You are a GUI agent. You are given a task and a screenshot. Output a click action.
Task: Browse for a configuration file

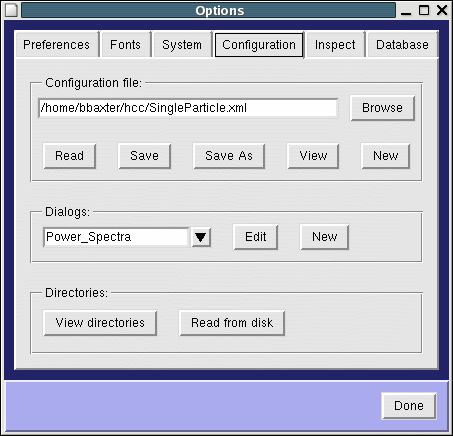(x=382, y=108)
